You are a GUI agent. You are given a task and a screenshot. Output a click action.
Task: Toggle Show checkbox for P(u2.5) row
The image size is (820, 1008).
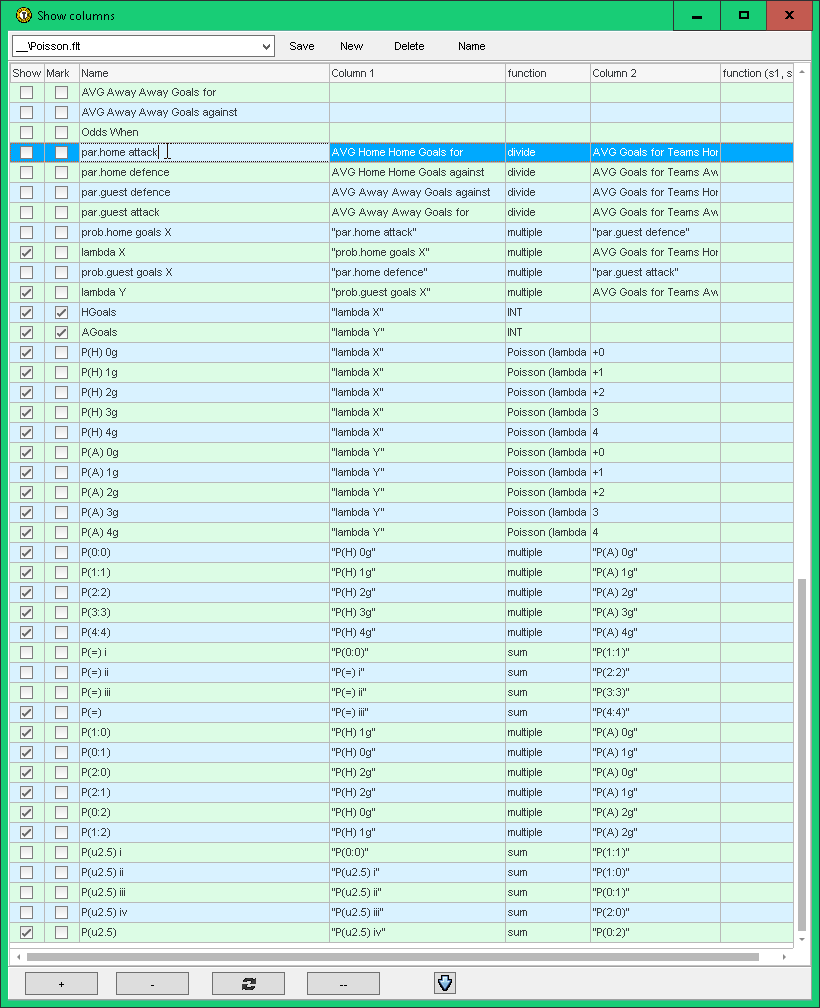pos(27,932)
